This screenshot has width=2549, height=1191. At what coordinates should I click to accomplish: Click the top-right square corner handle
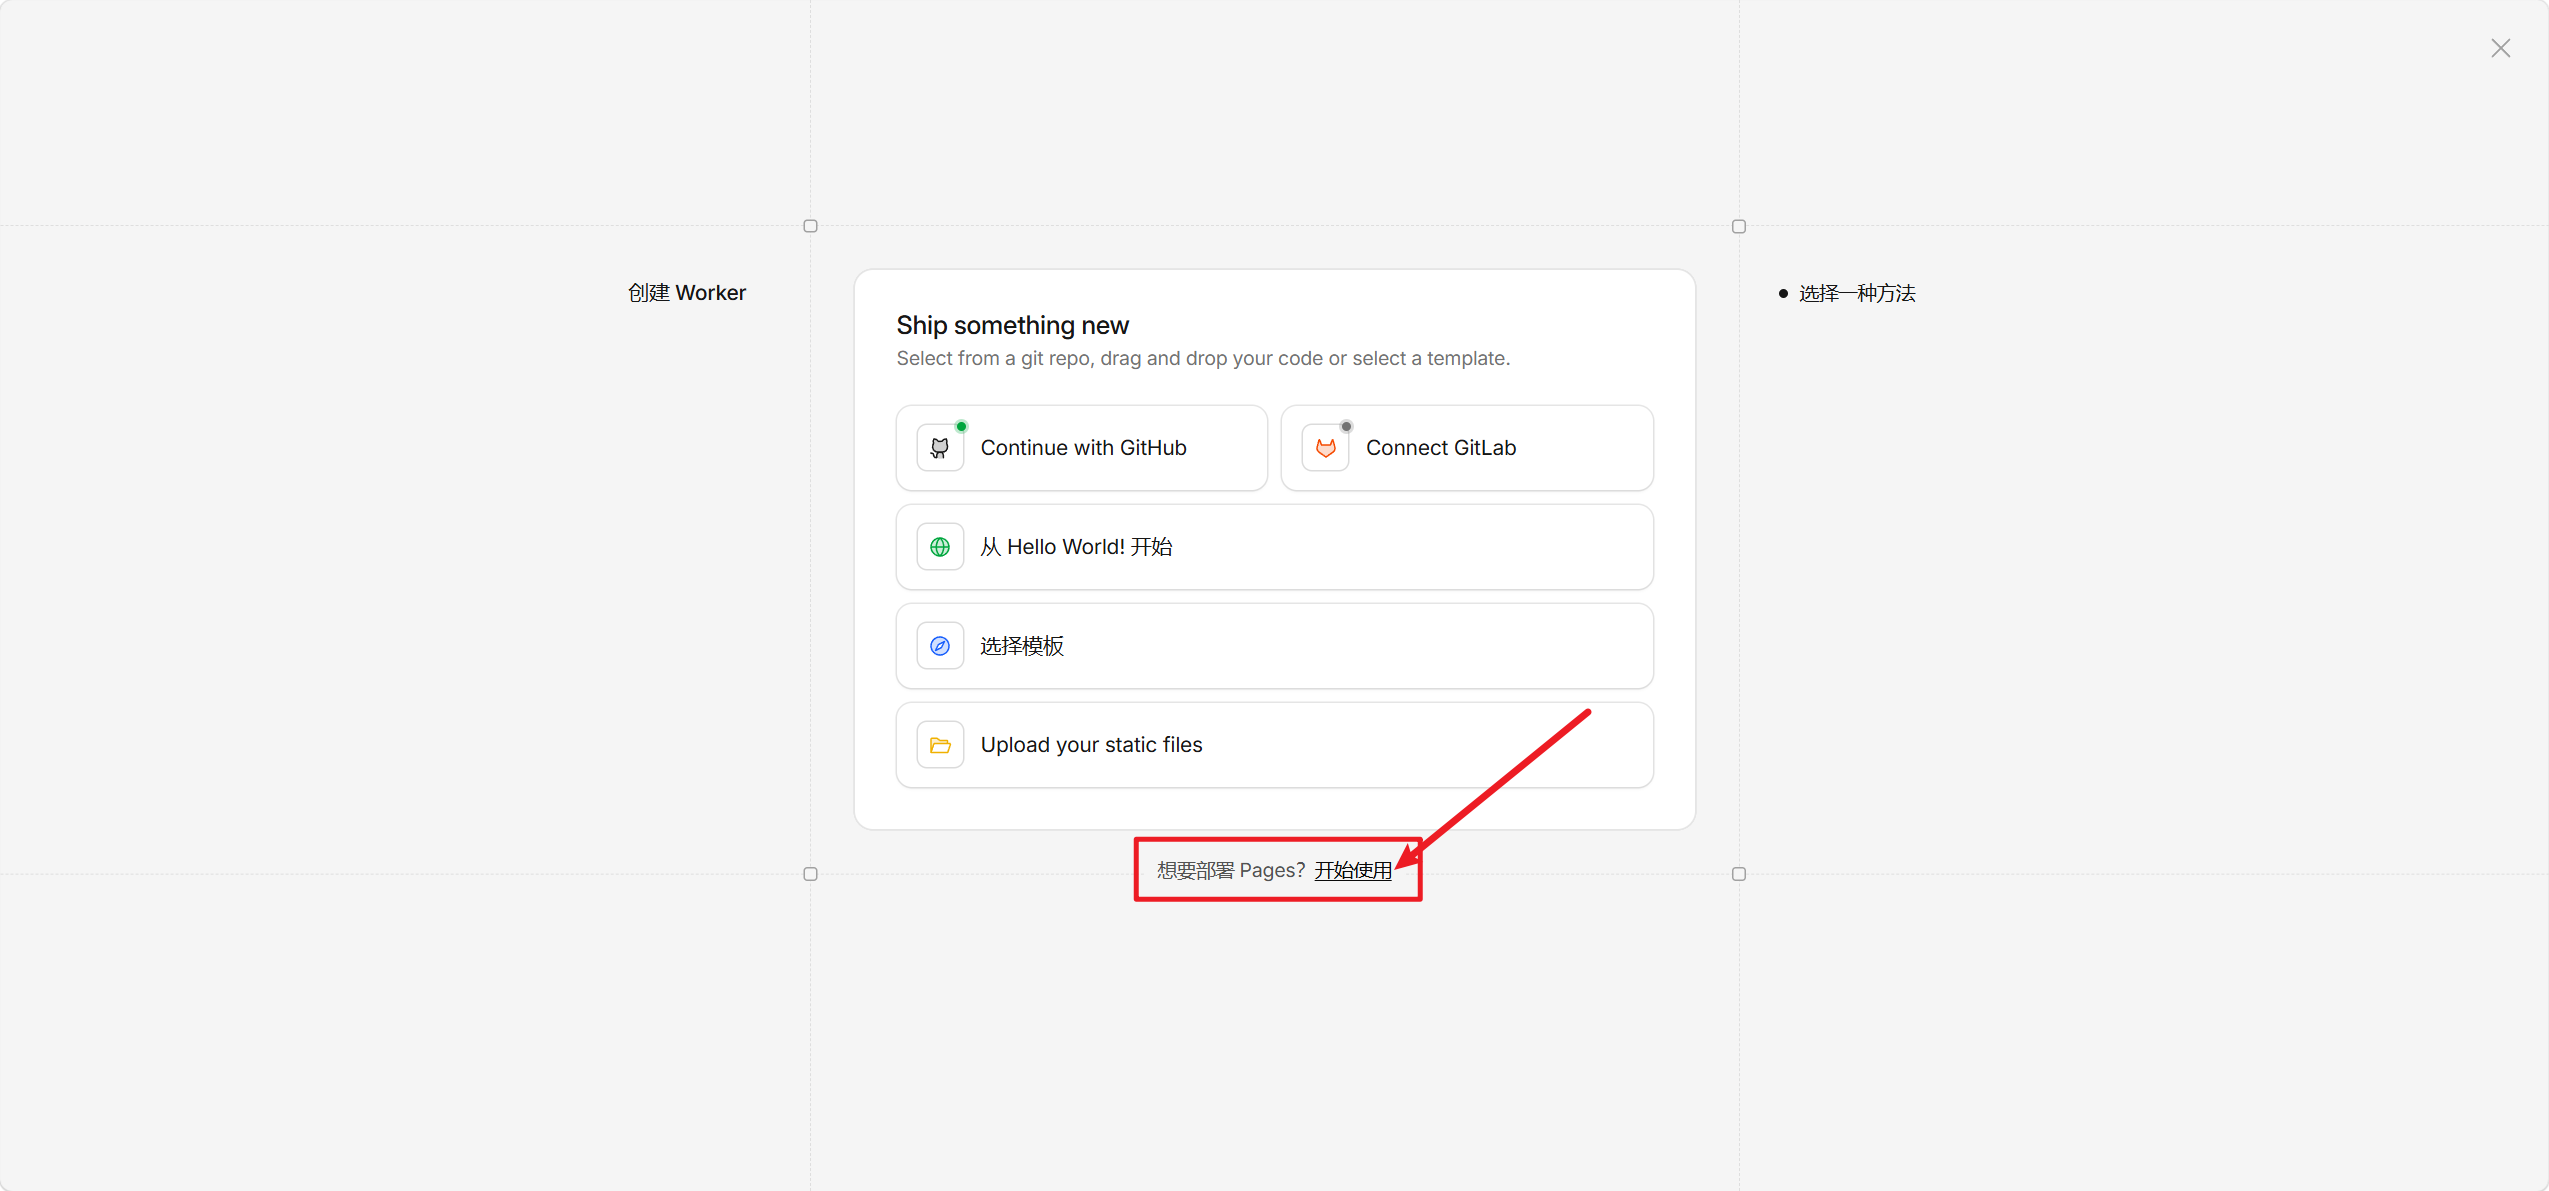click(x=1738, y=226)
